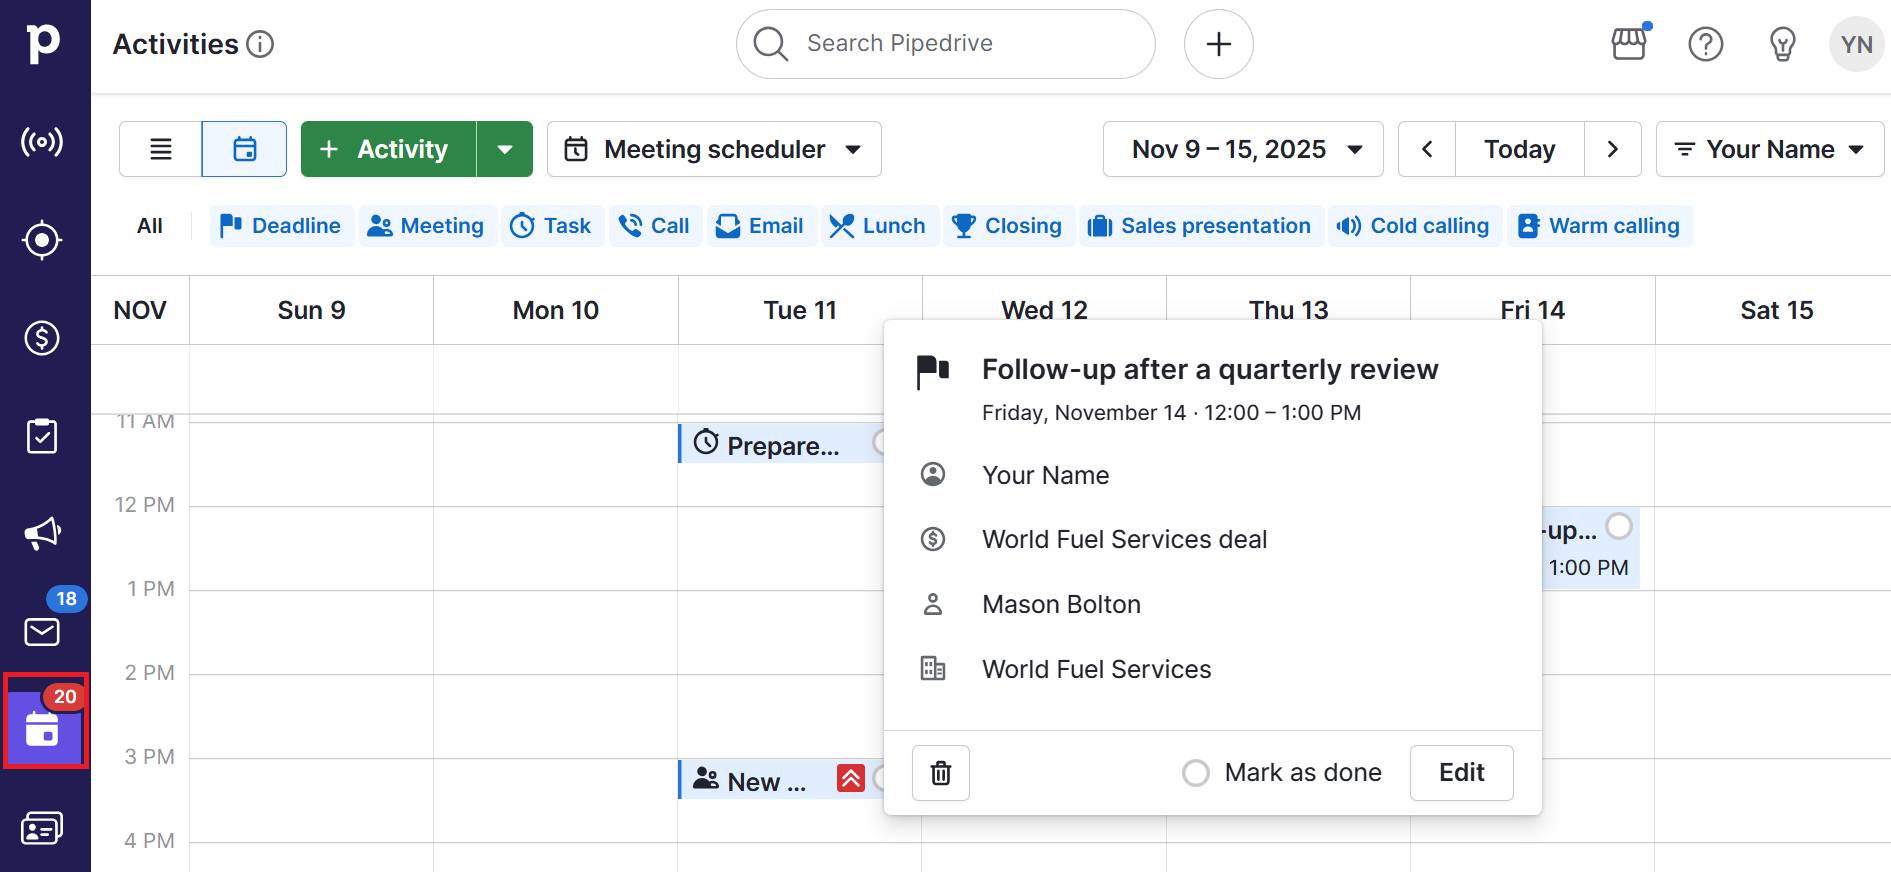The image size is (1891, 872).
Task: Filter by Task type
Action: pyautogui.click(x=552, y=226)
